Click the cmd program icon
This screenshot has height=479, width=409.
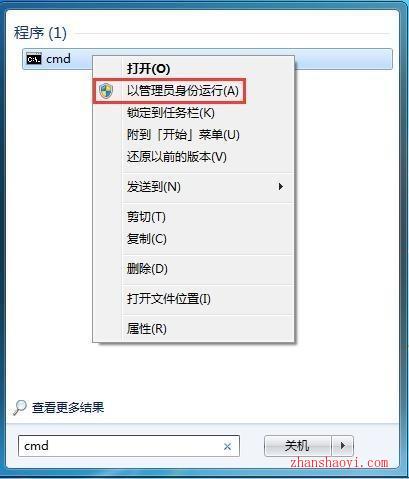coord(34,59)
